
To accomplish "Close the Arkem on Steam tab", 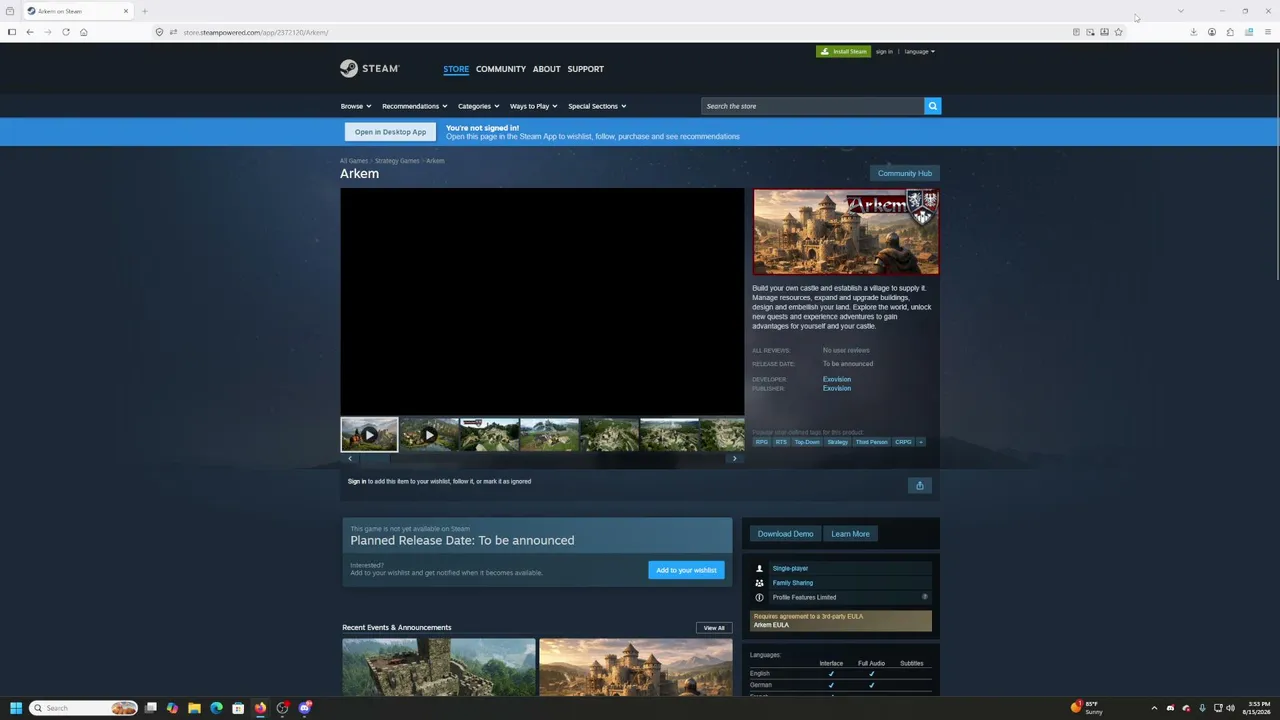I will click(126, 11).
